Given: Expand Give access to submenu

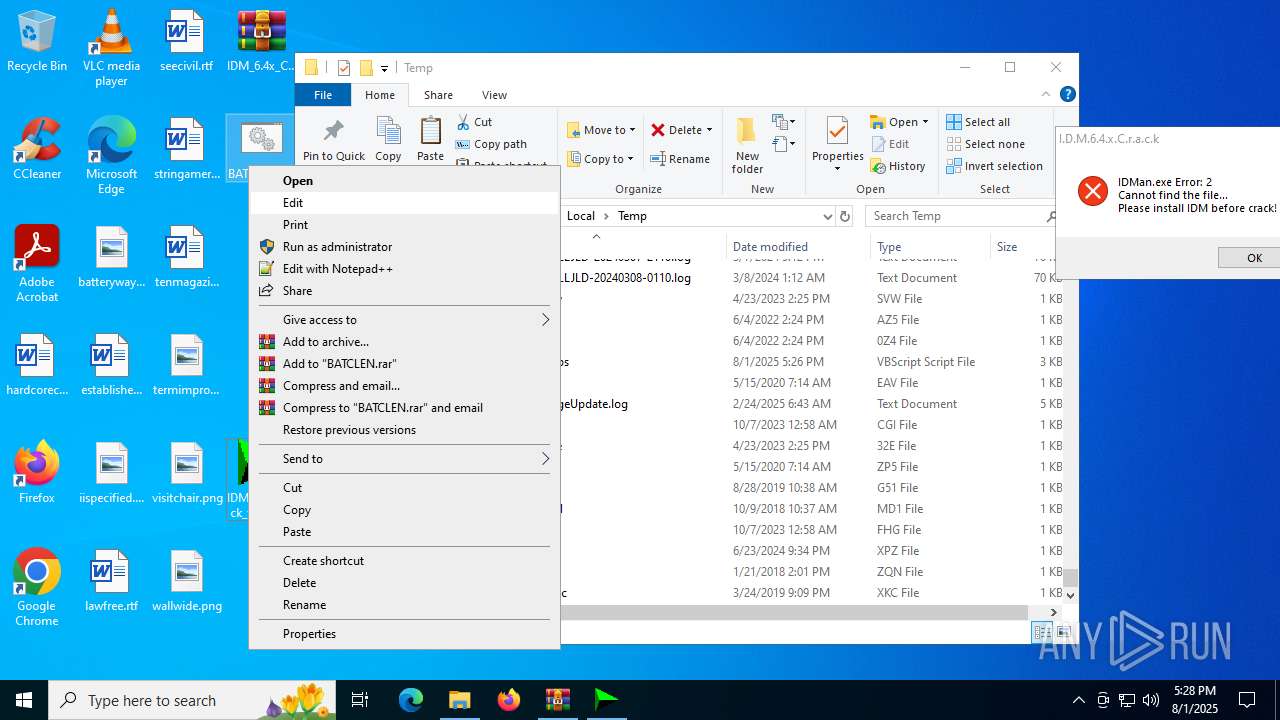Looking at the screenshot, I should coord(404,320).
